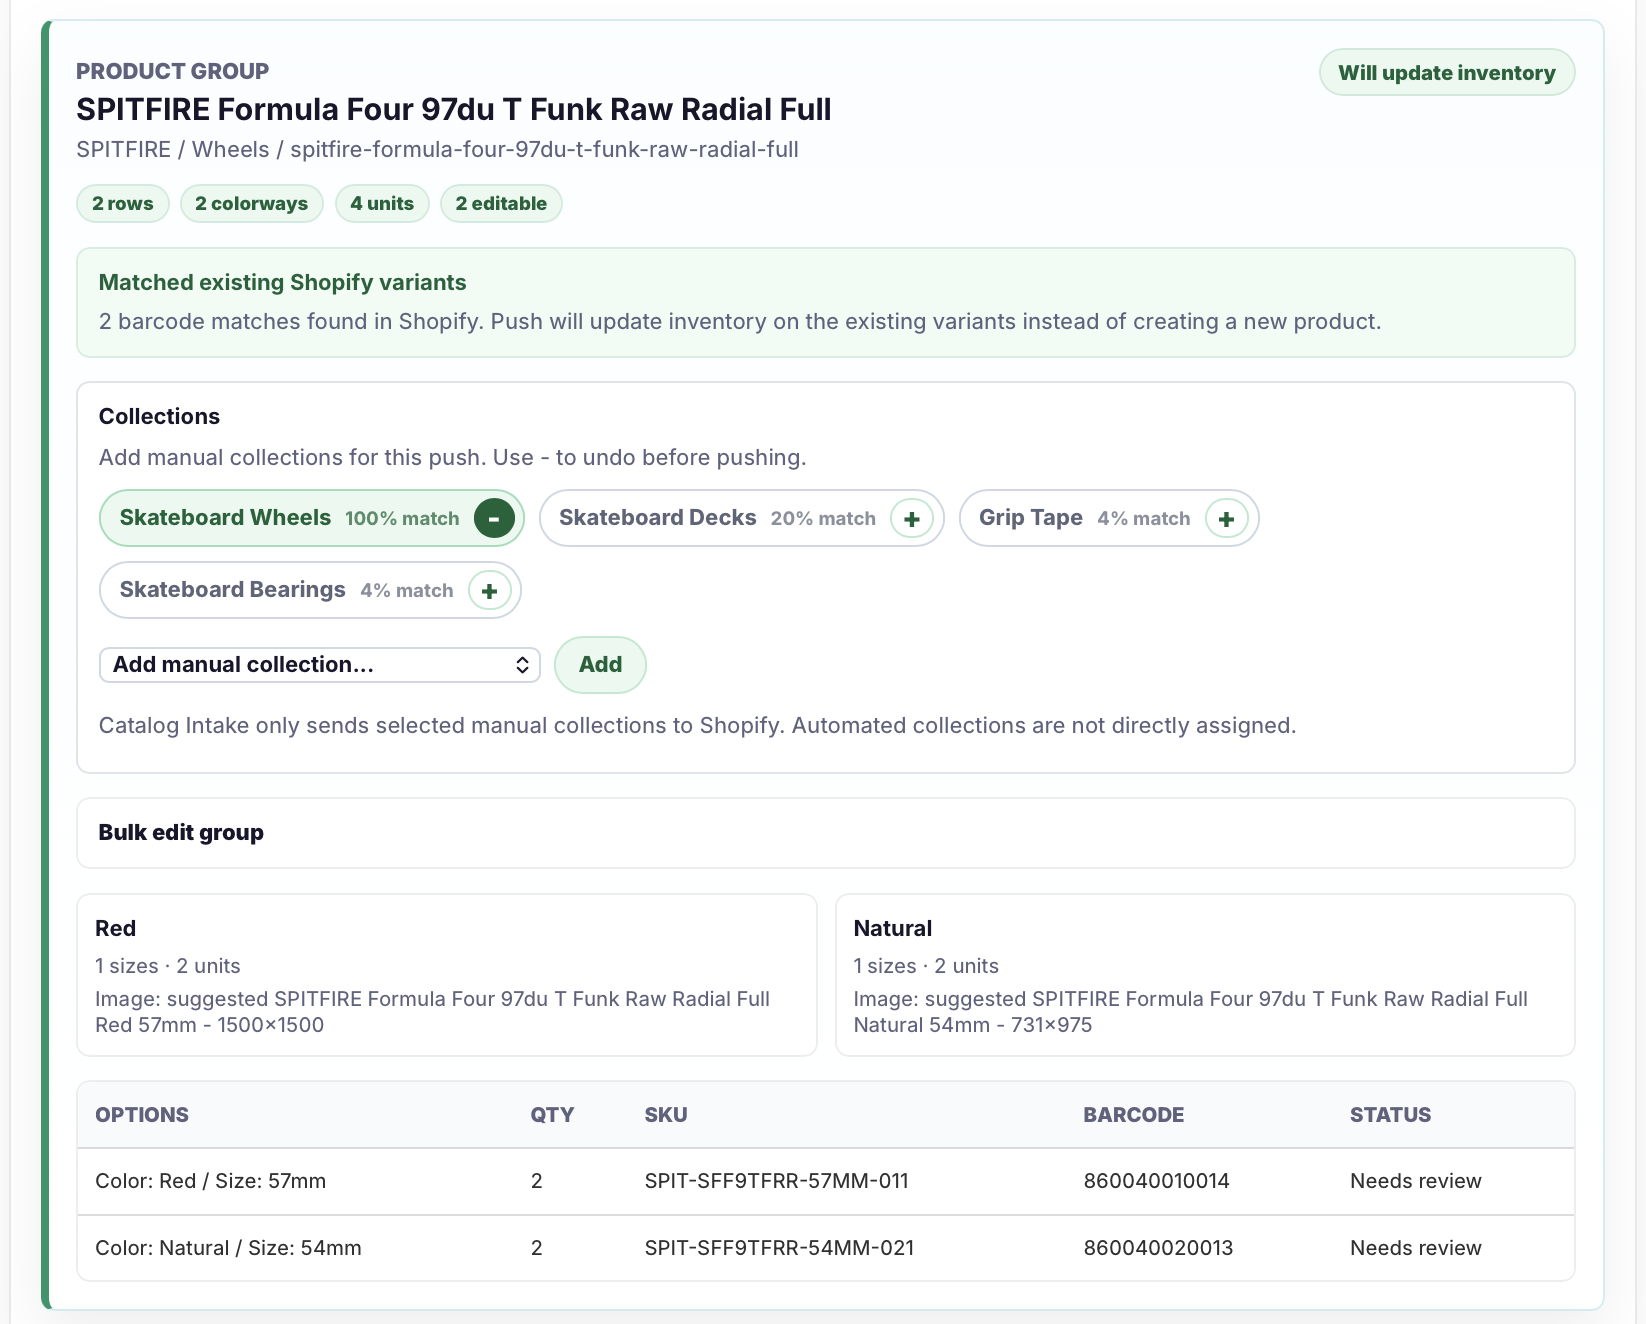Click Needs review status for Red row
The height and width of the screenshot is (1324, 1646).
(1416, 1181)
